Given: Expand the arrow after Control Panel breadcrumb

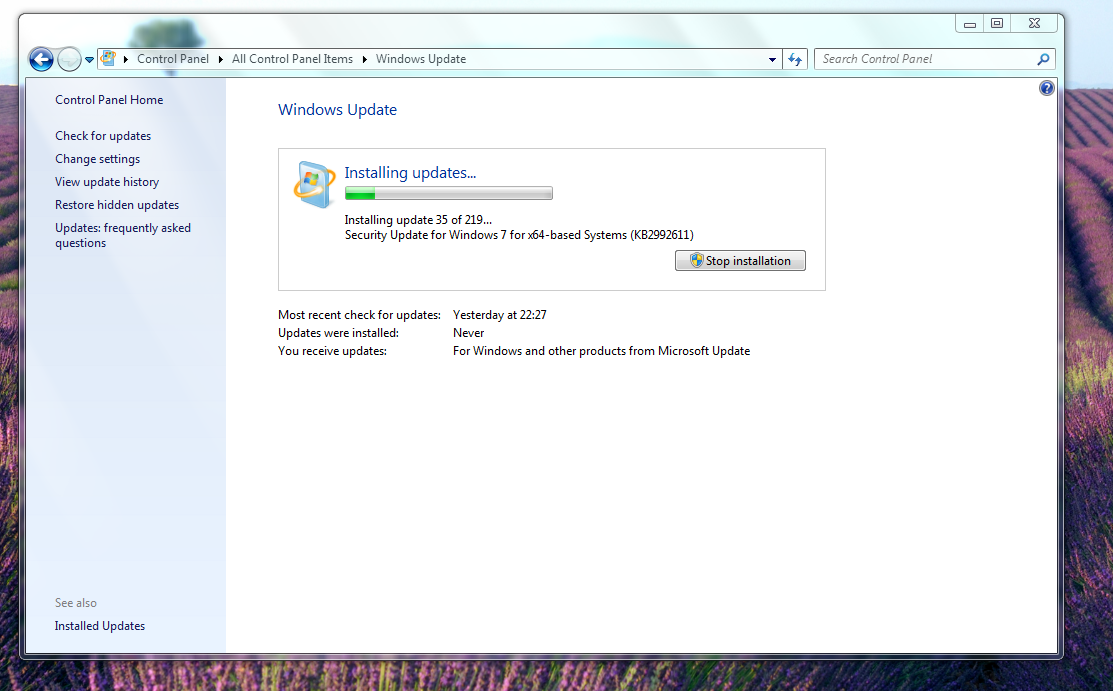Looking at the screenshot, I should point(220,59).
